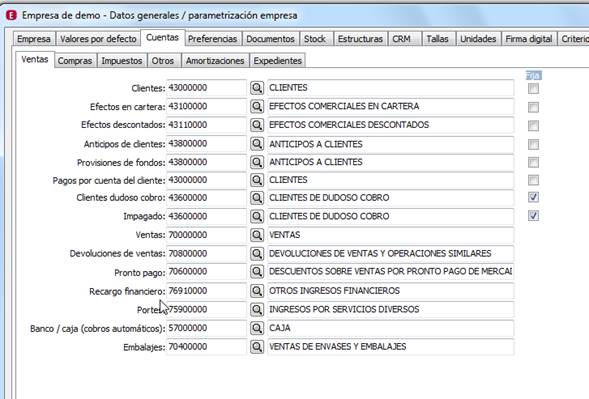Select the Expedientes sub-tab
The image size is (589, 399).
[x=278, y=61]
